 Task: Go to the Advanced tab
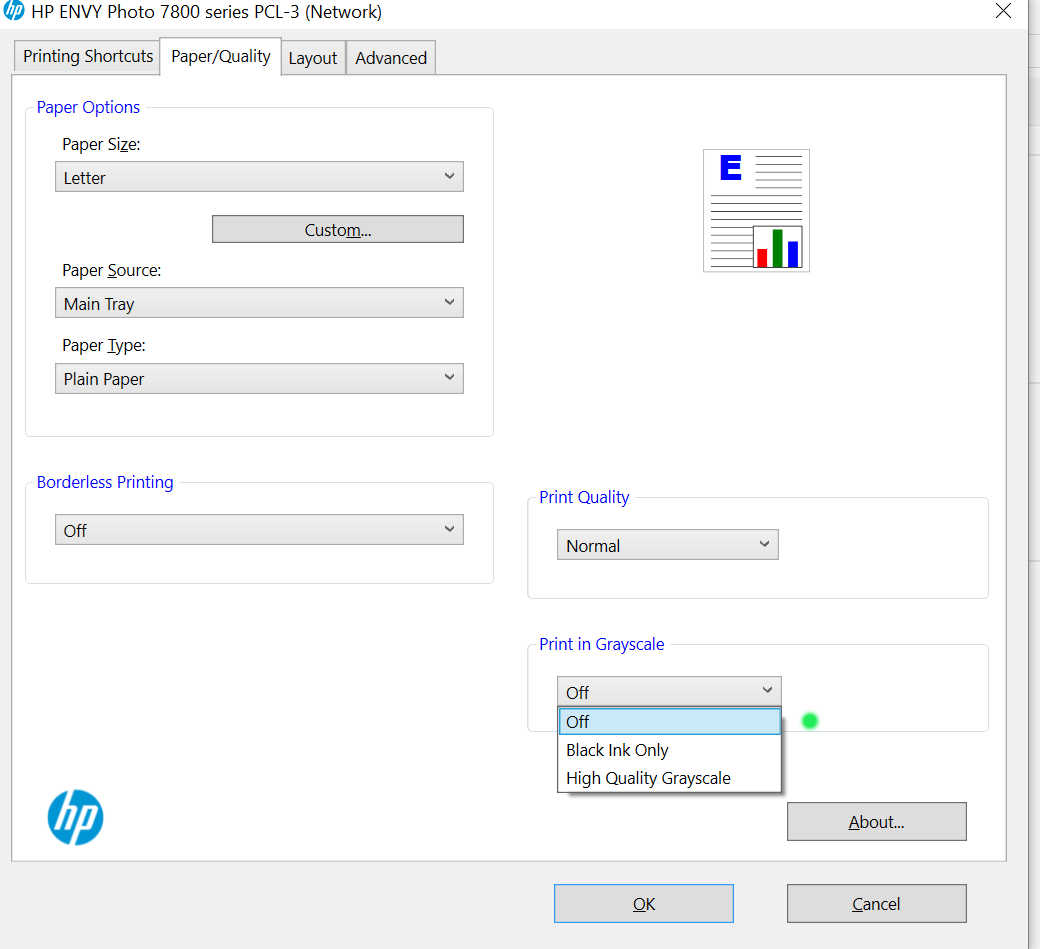click(x=391, y=58)
